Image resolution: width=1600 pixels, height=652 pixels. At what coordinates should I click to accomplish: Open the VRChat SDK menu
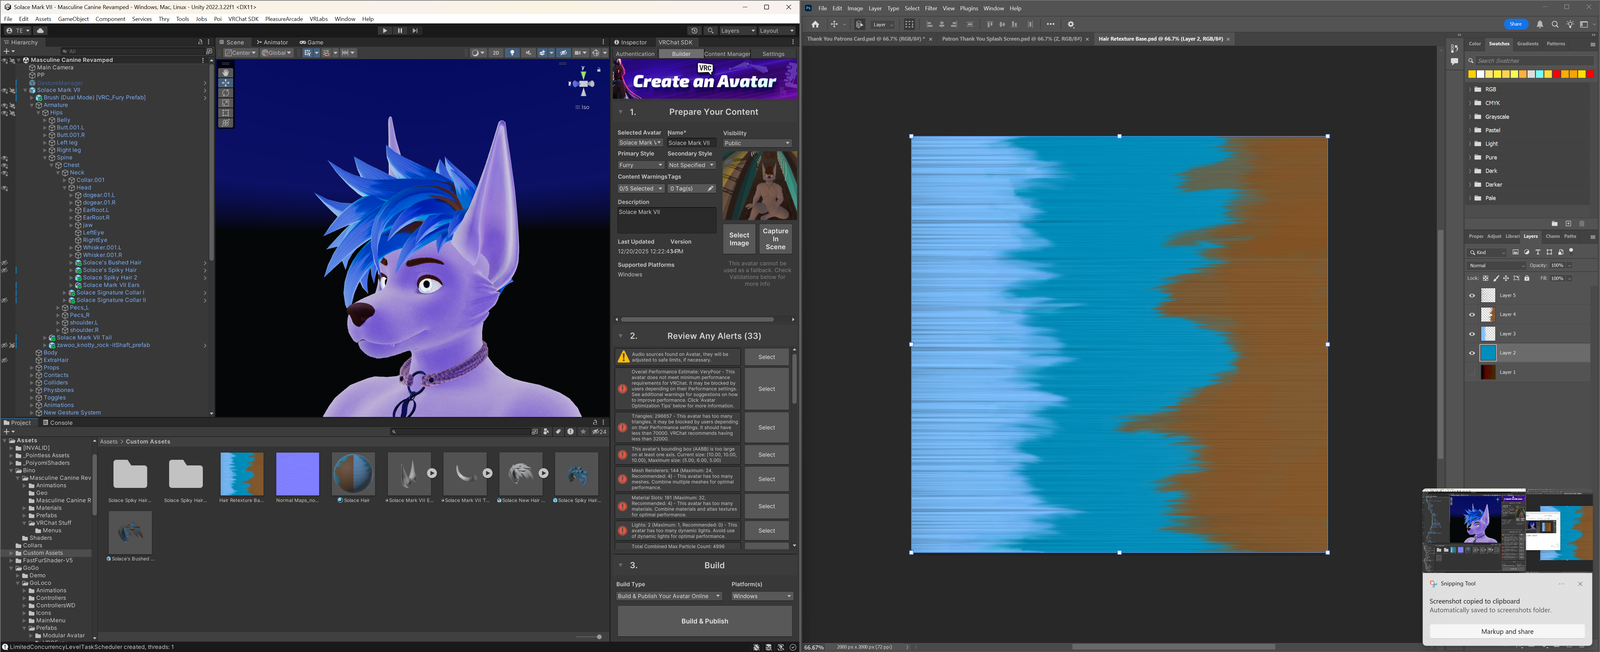click(243, 19)
